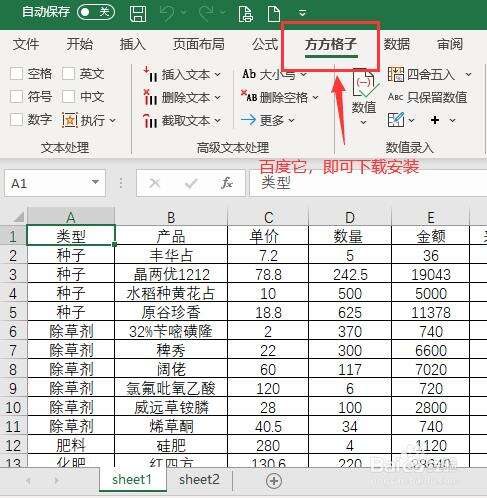487x498 pixels.
Task: Expand the 截取文本 dropdown arrow
Action: 218,121
